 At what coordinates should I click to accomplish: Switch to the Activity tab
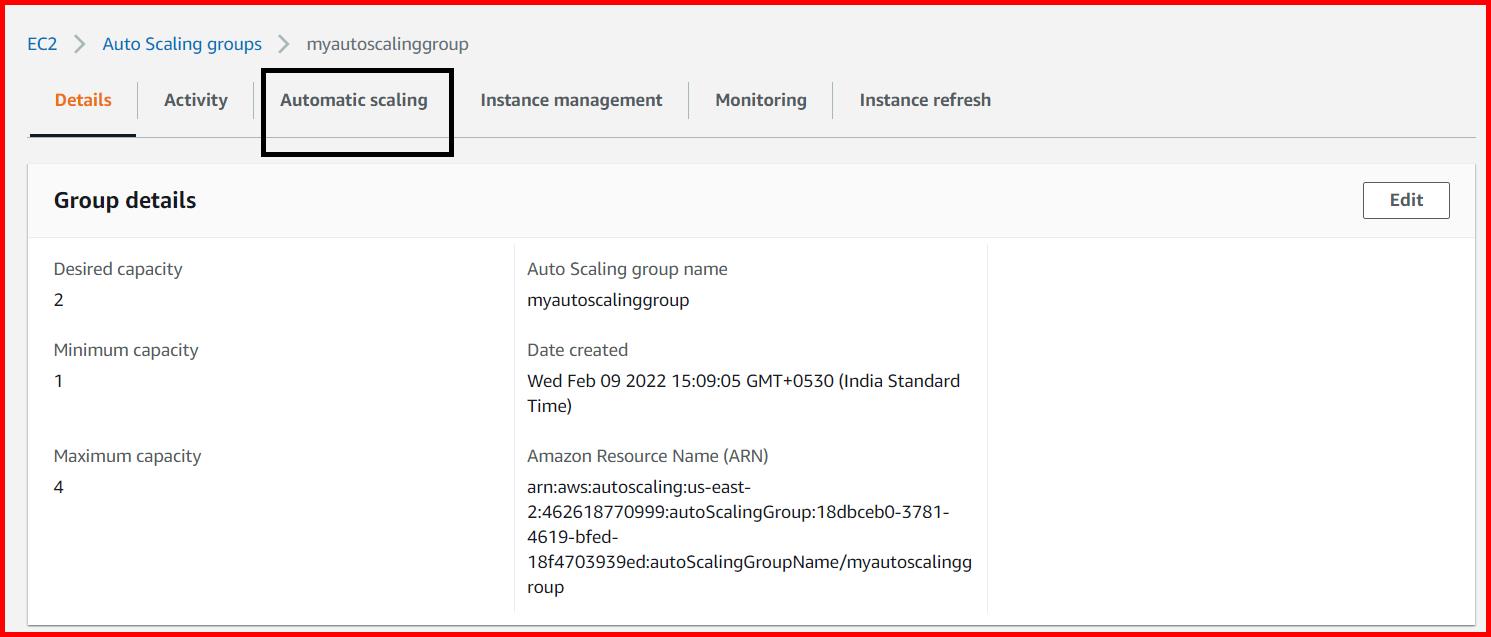coord(195,100)
